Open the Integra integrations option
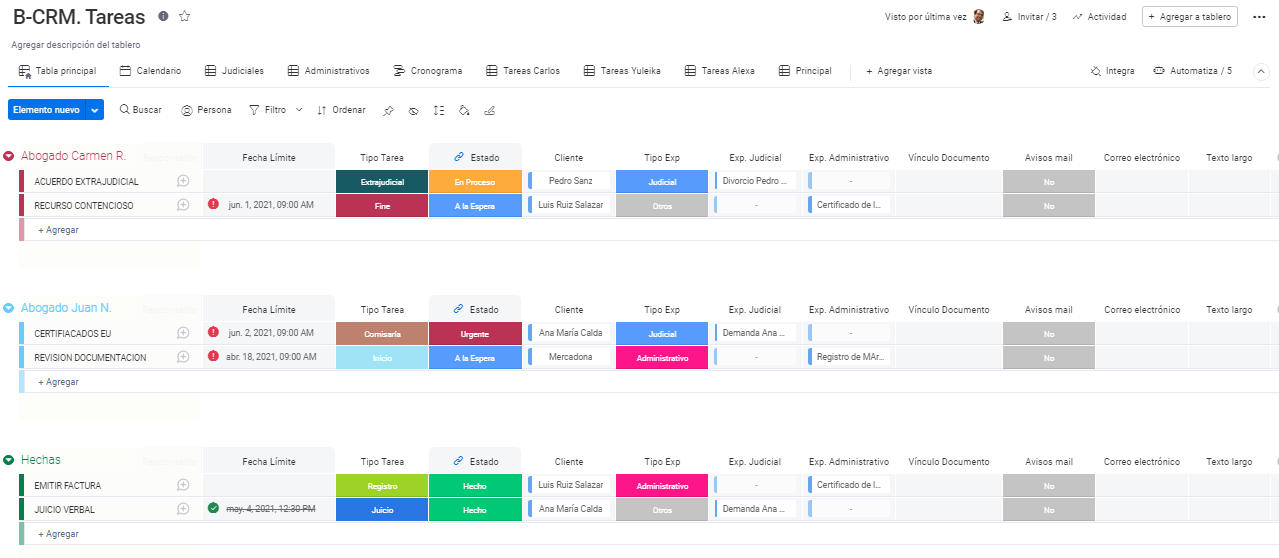This screenshot has width=1279, height=558. [1112, 71]
